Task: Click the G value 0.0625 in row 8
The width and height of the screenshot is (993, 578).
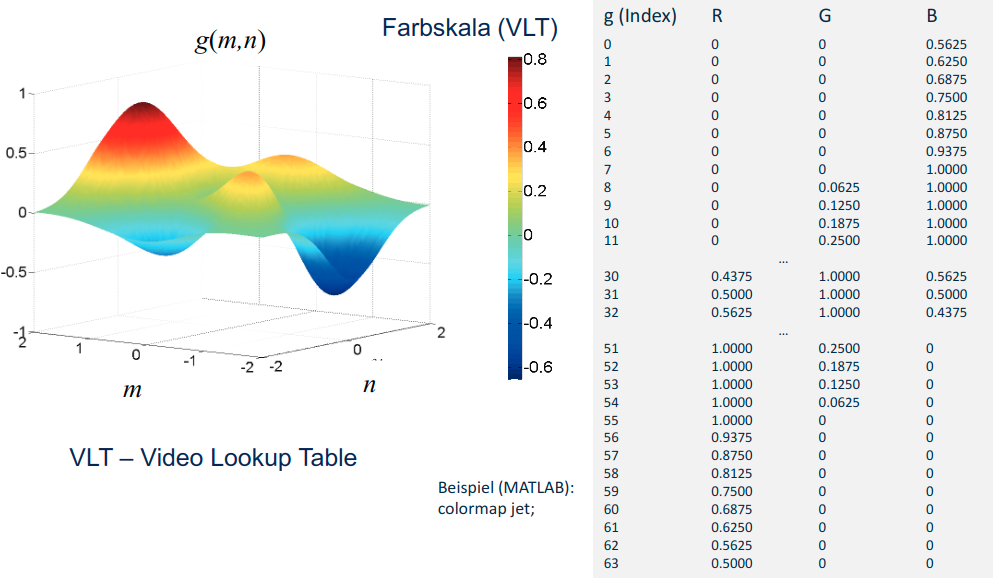Action: pos(838,186)
